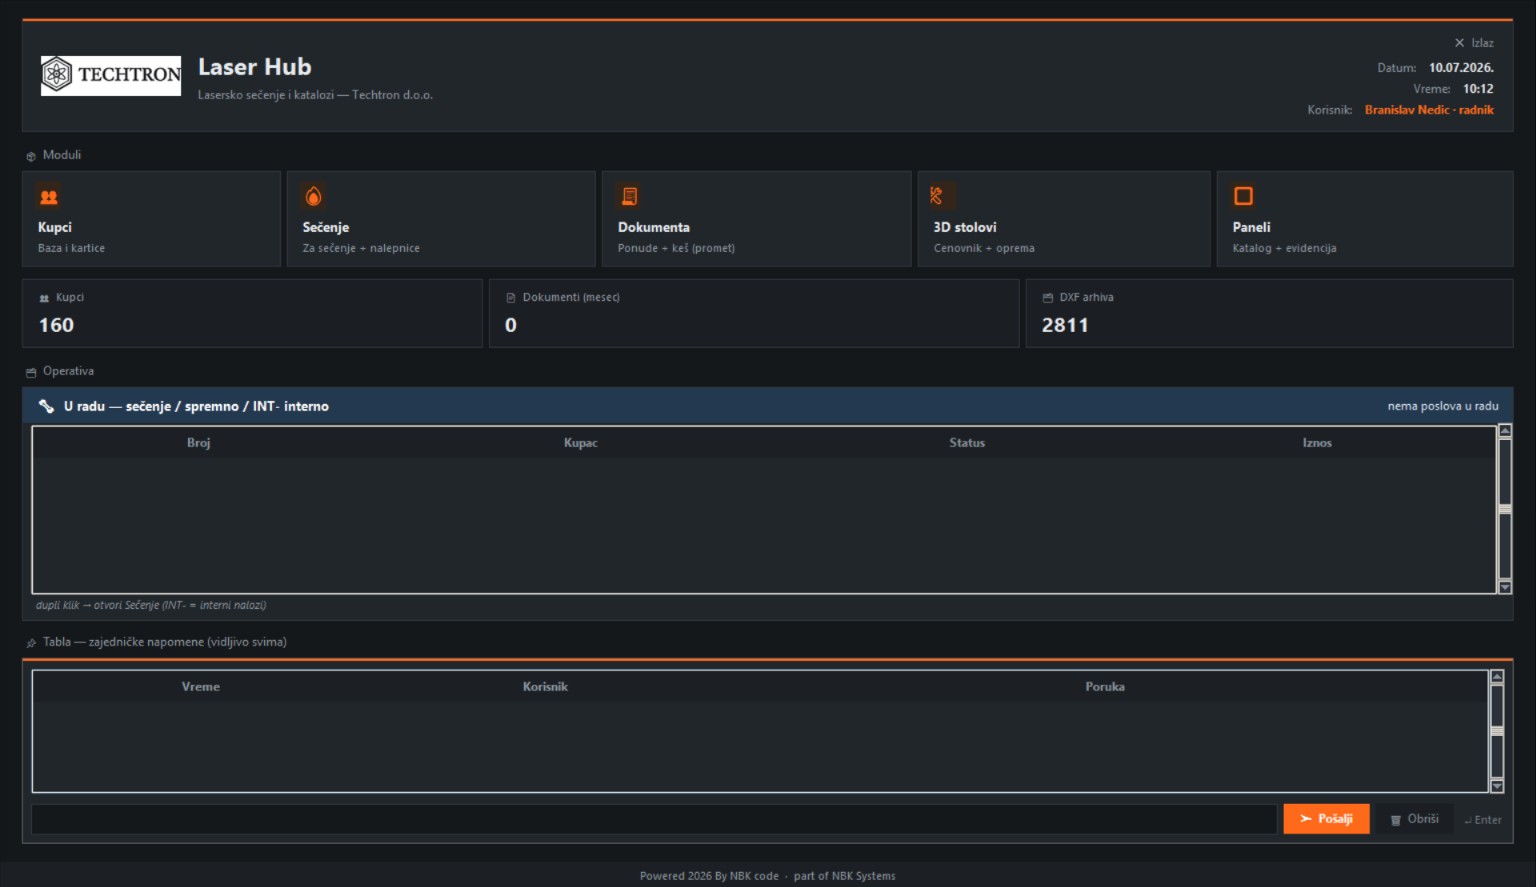Screen dimensions: 1536x887
Task: Click the Enter hint label
Action: point(1483,820)
